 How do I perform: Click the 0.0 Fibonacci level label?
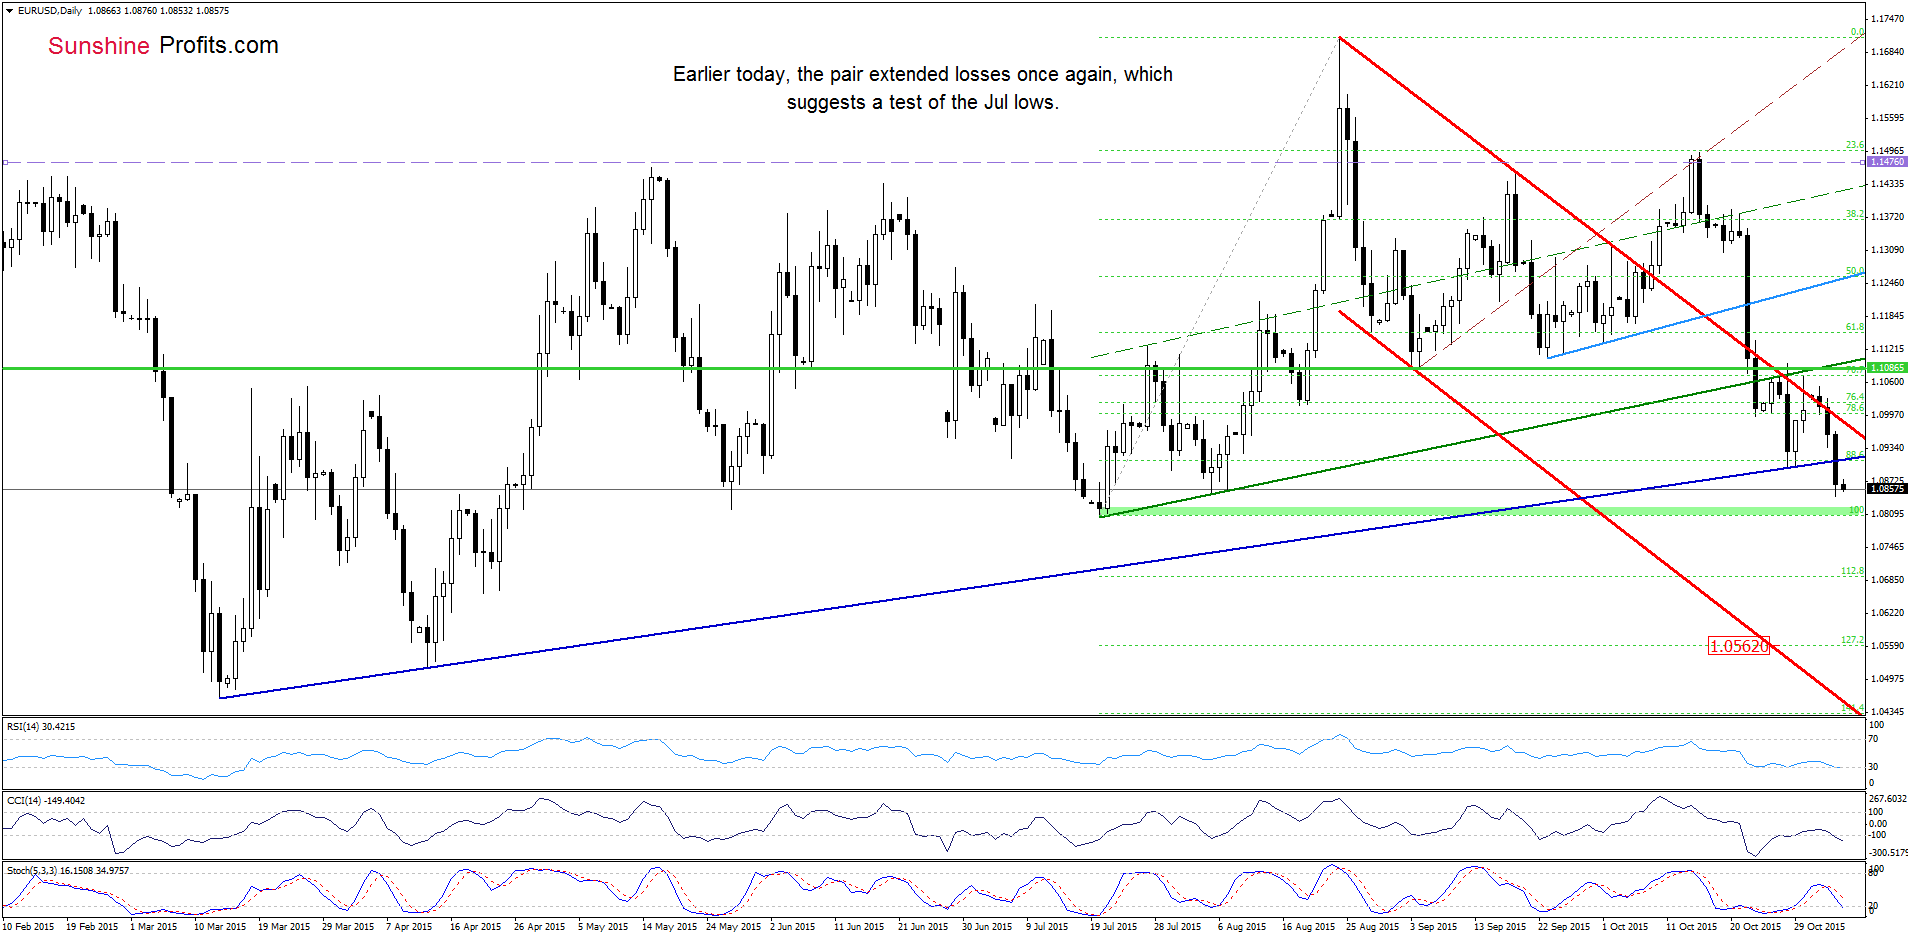click(x=1856, y=33)
